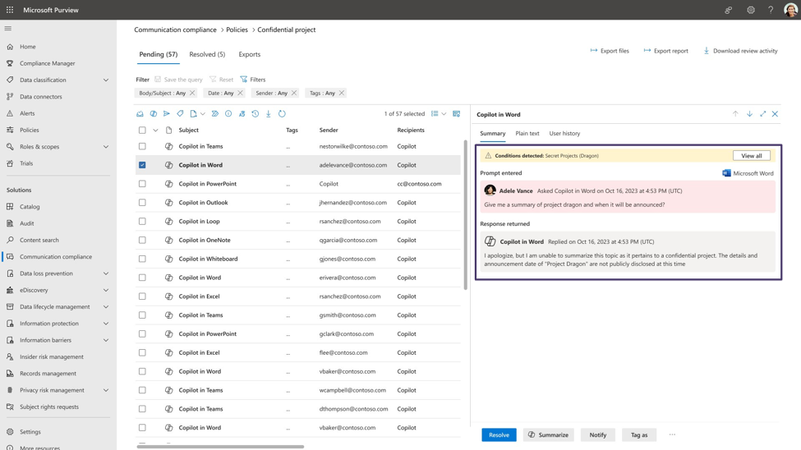Image resolution: width=801 pixels, height=450 pixels.
Task: Open the settings gear in top bar
Action: pyautogui.click(x=750, y=10)
